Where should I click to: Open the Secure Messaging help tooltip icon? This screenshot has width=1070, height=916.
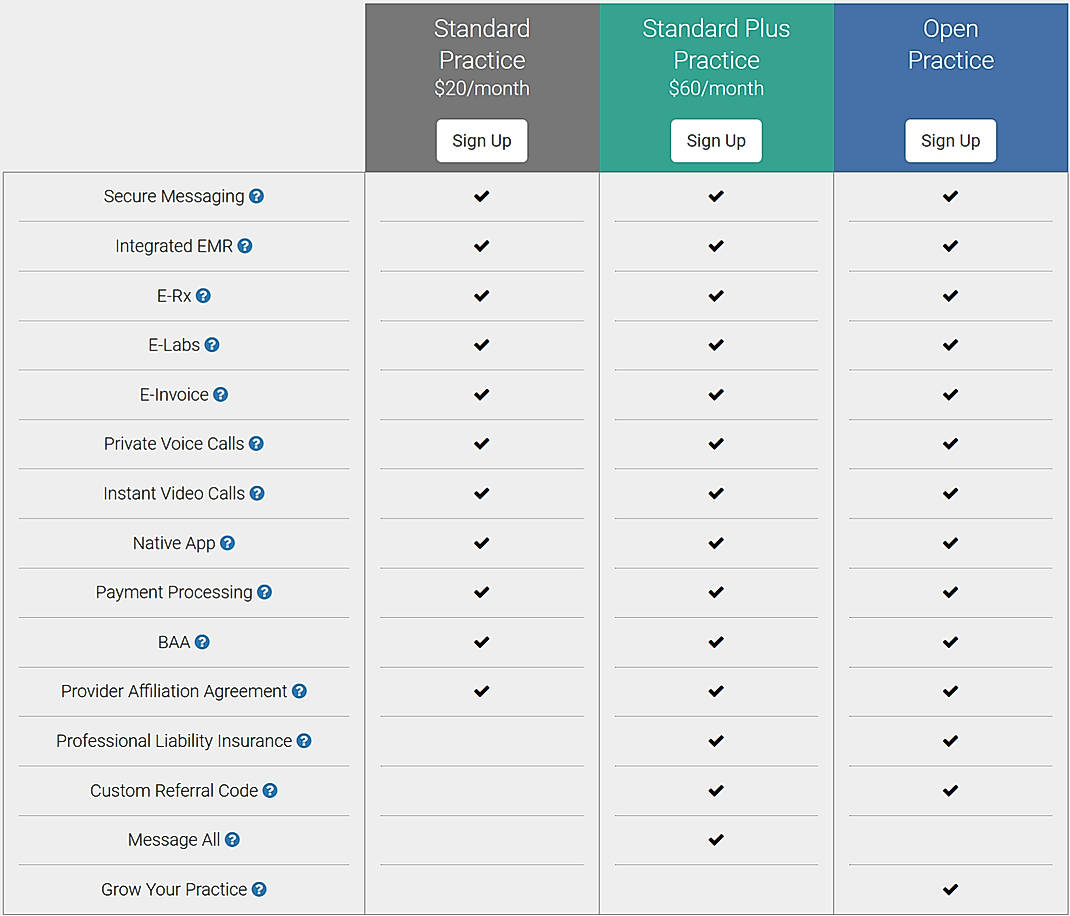coord(257,196)
